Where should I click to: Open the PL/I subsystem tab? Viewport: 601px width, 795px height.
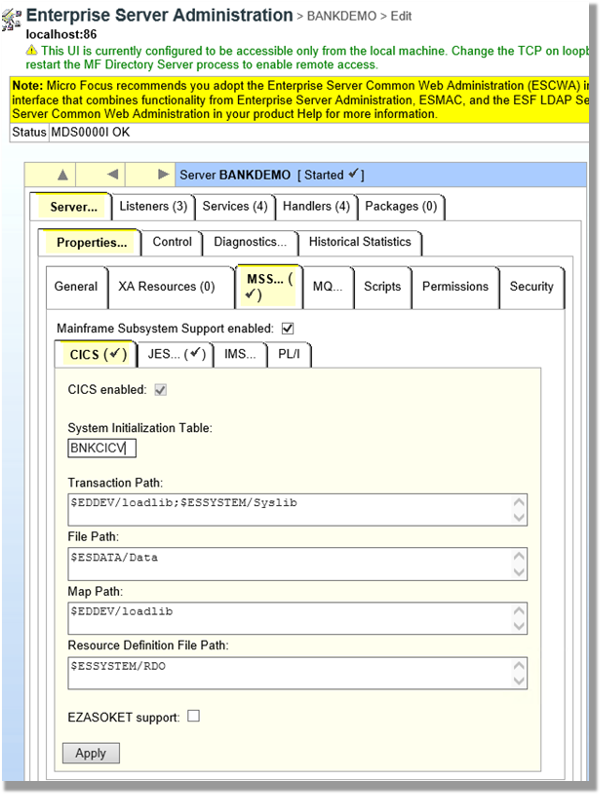pos(289,354)
